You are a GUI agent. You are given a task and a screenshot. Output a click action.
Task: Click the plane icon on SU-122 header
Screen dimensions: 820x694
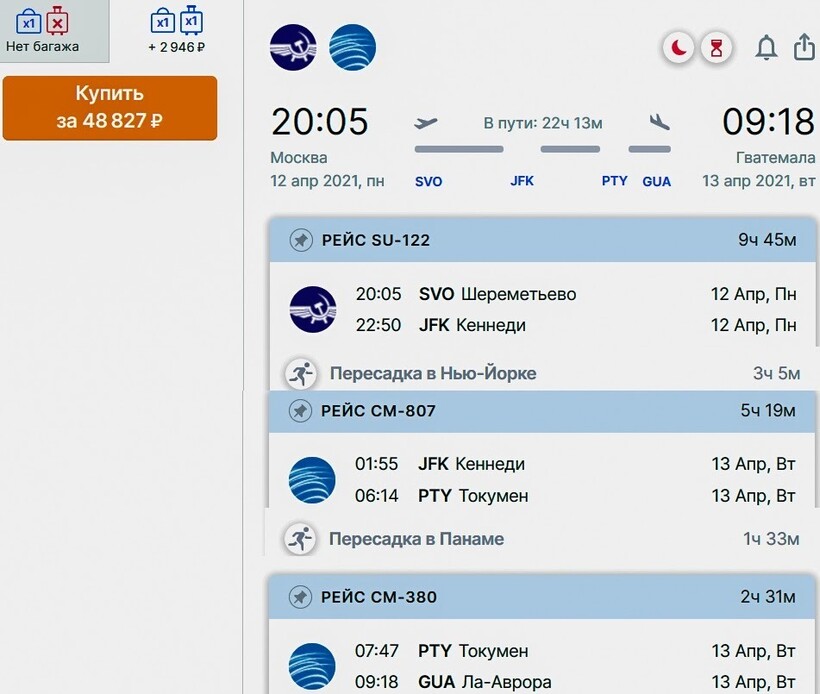pos(300,240)
